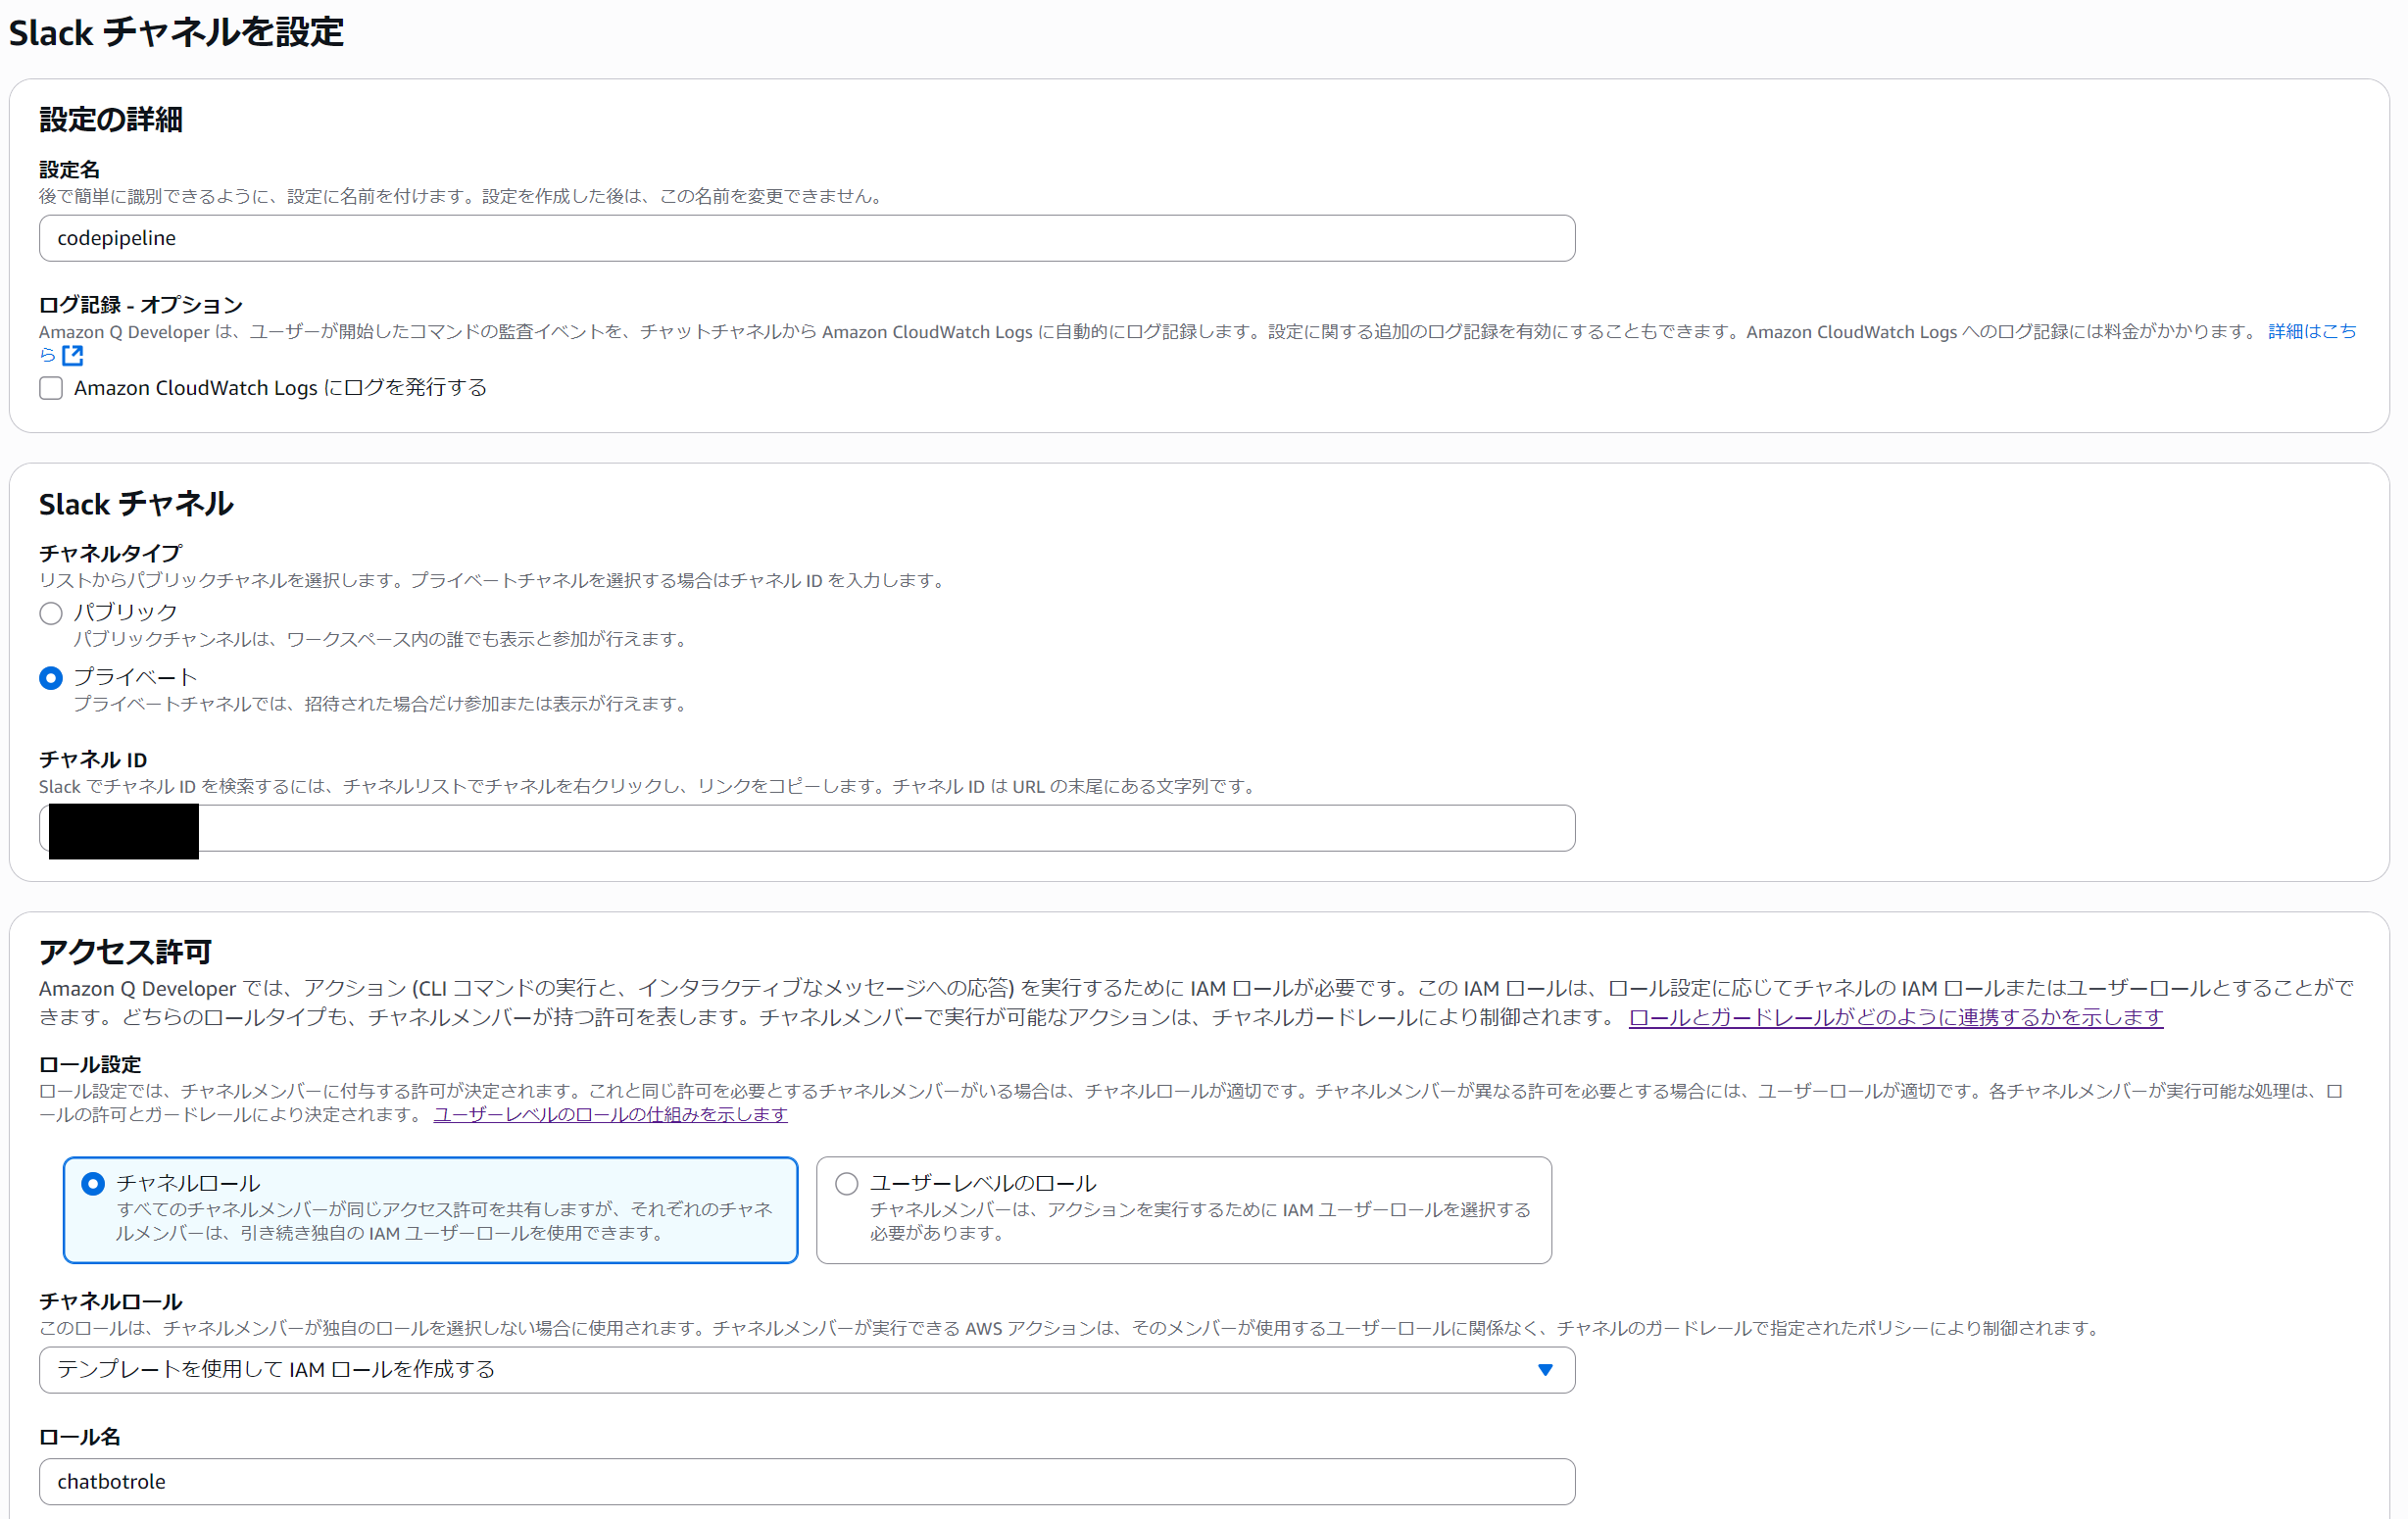The height and width of the screenshot is (1519, 2408).
Task: Click the ログ記録 - オプション label
Action: coord(141,304)
